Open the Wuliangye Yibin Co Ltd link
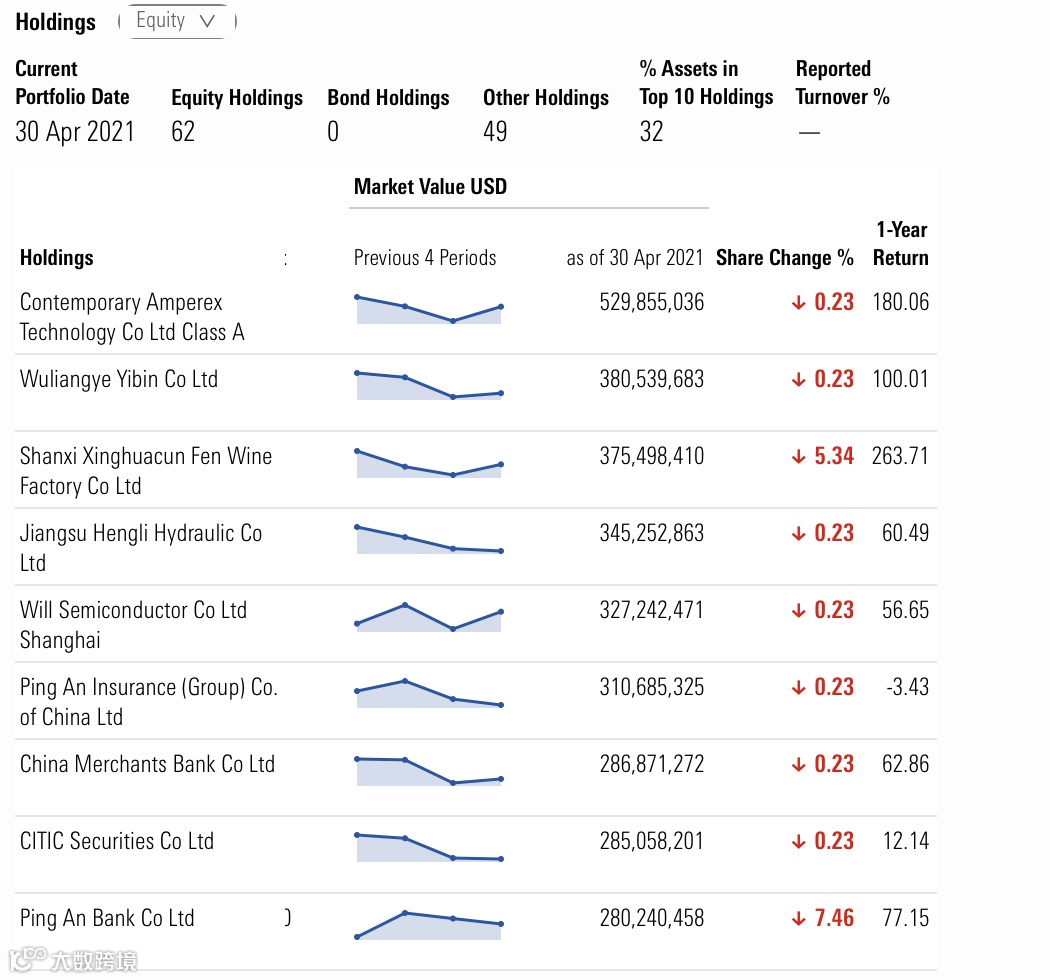Screen dimensions: 1050x980 click(x=119, y=380)
